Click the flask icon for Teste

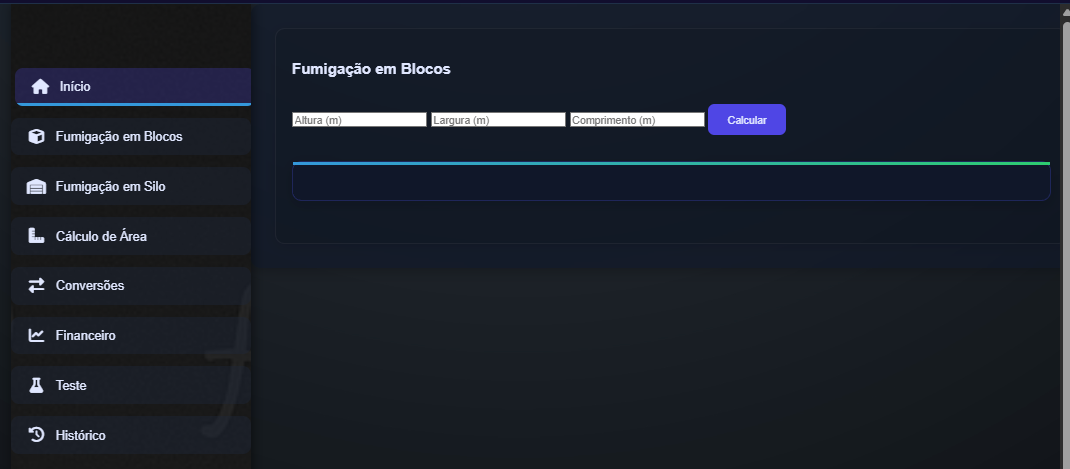pos(37,386)
